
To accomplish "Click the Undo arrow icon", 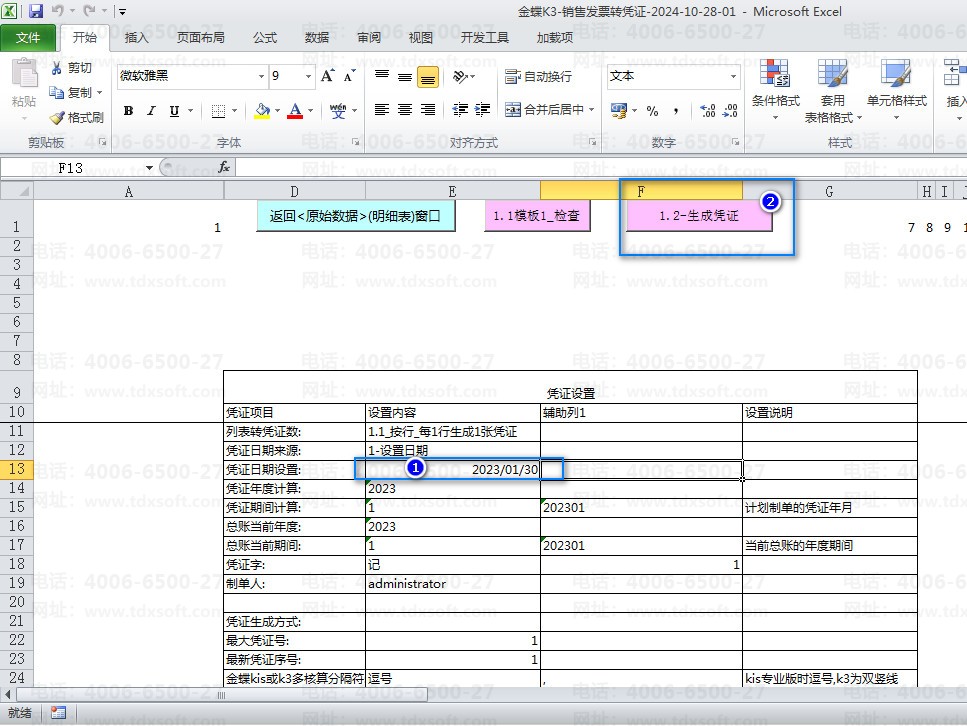I will (x=57, y=11).
